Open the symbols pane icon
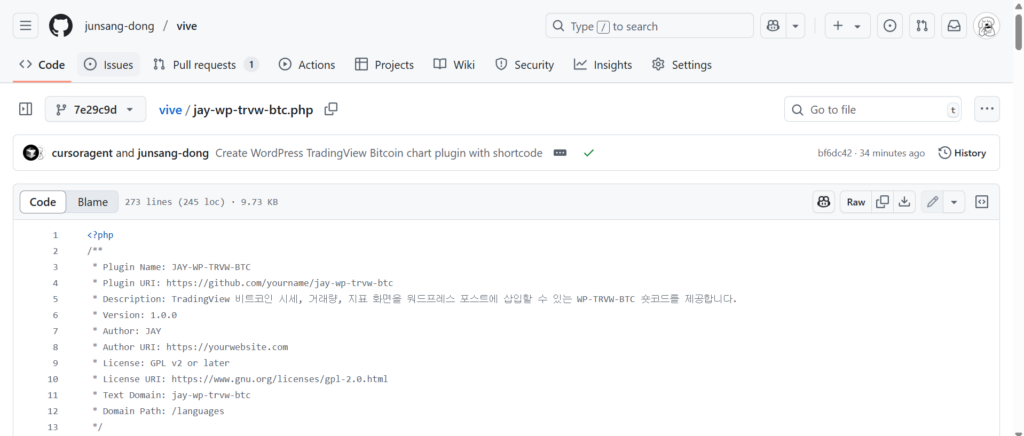The height and width of the screenshot is (436, 1024). coord(981,202)
